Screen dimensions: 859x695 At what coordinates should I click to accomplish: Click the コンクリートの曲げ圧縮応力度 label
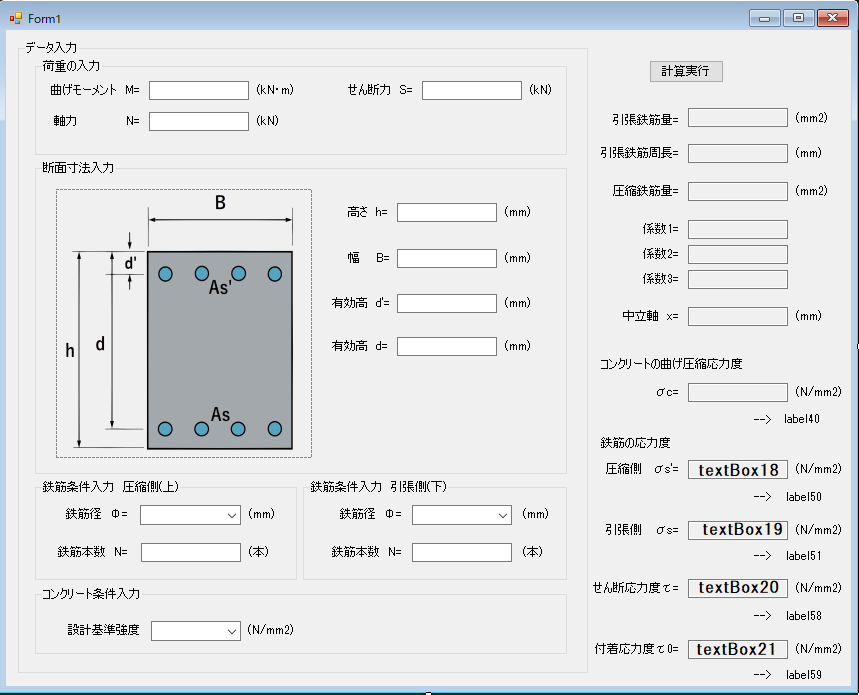pos(671,364)
